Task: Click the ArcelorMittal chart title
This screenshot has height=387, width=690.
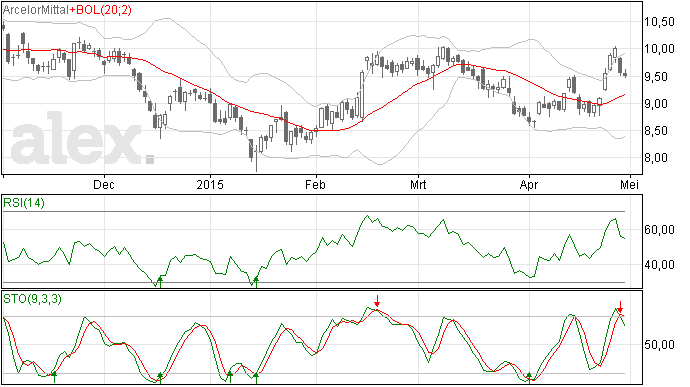Action: coord(36,10)
